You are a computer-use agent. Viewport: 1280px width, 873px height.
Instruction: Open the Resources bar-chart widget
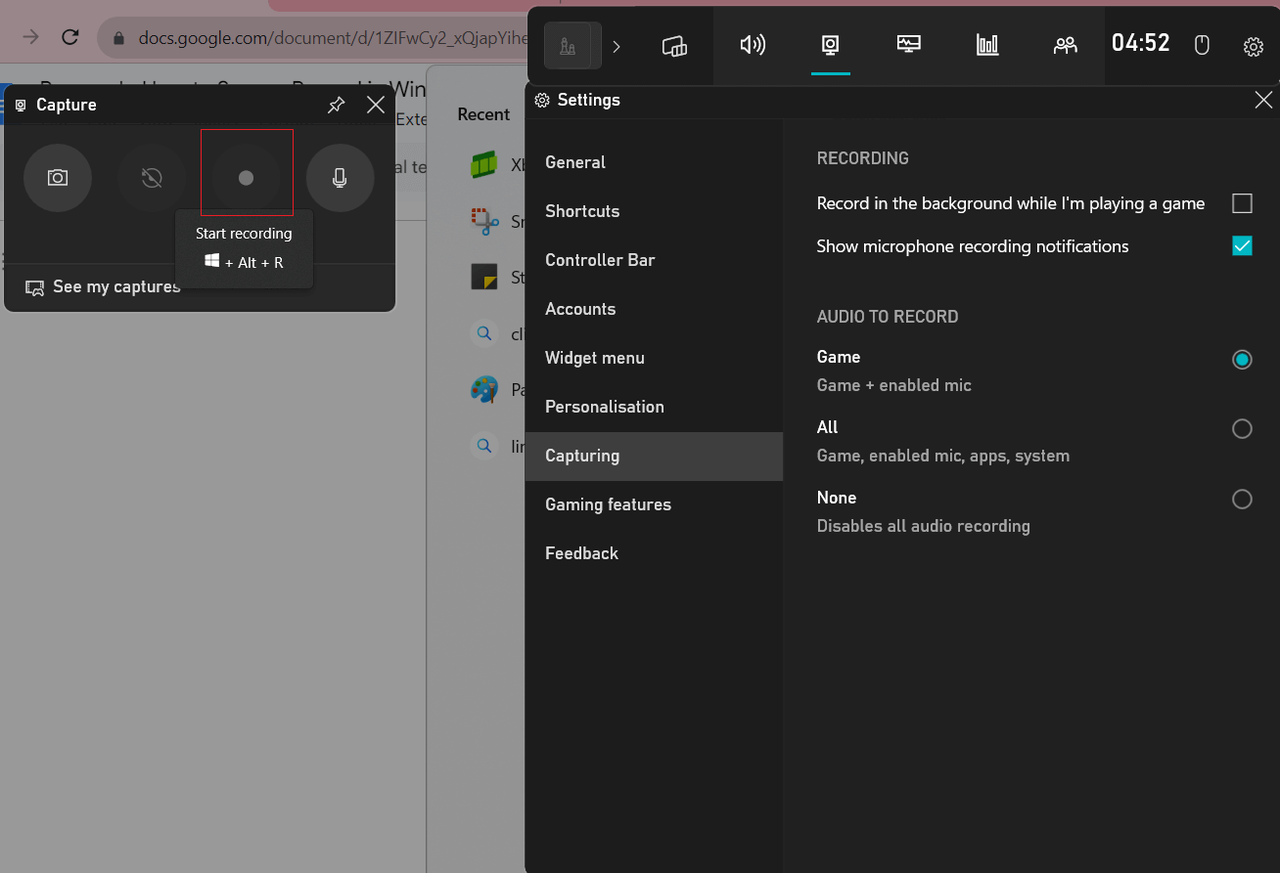point(987,45)
